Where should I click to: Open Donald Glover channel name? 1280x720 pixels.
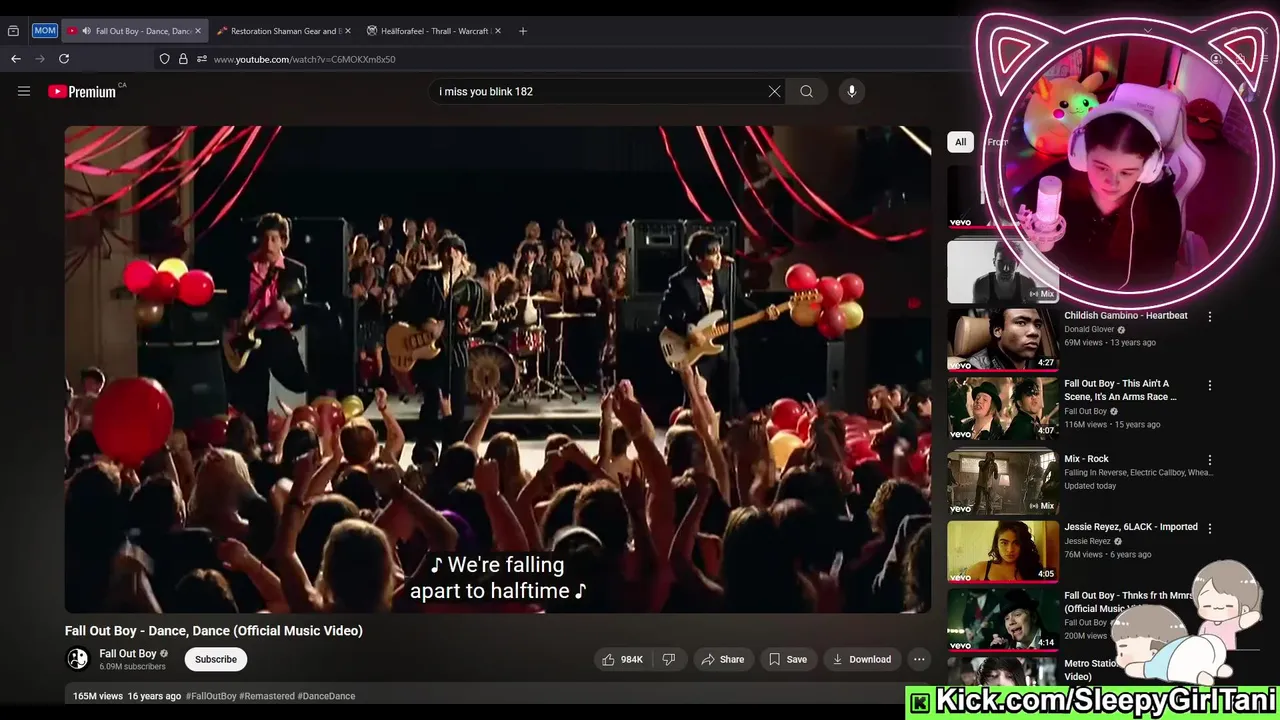click(1088, 329)
